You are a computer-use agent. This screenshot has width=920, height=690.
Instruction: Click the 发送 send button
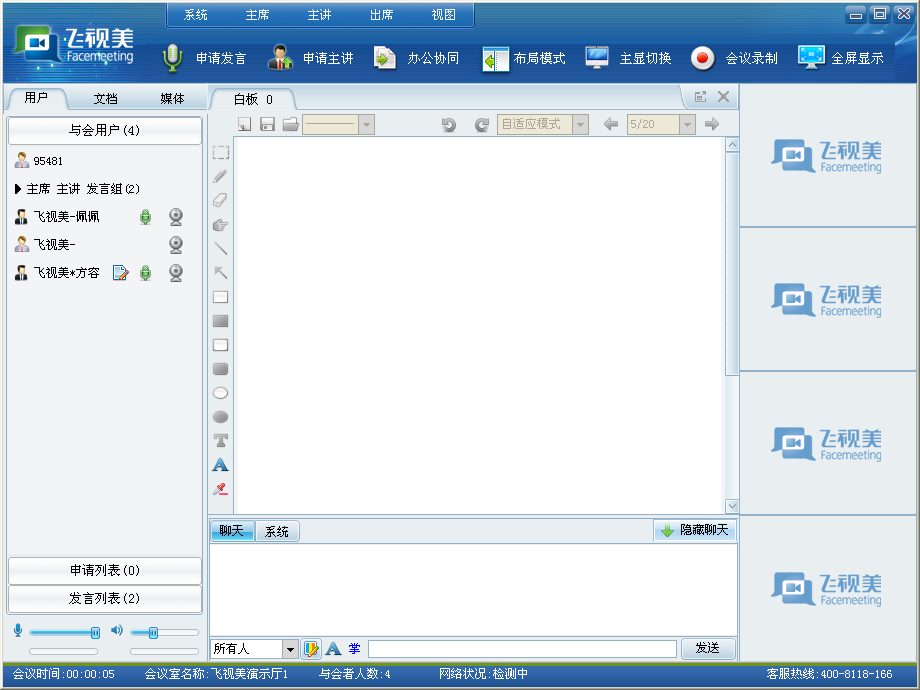point(708,648)
